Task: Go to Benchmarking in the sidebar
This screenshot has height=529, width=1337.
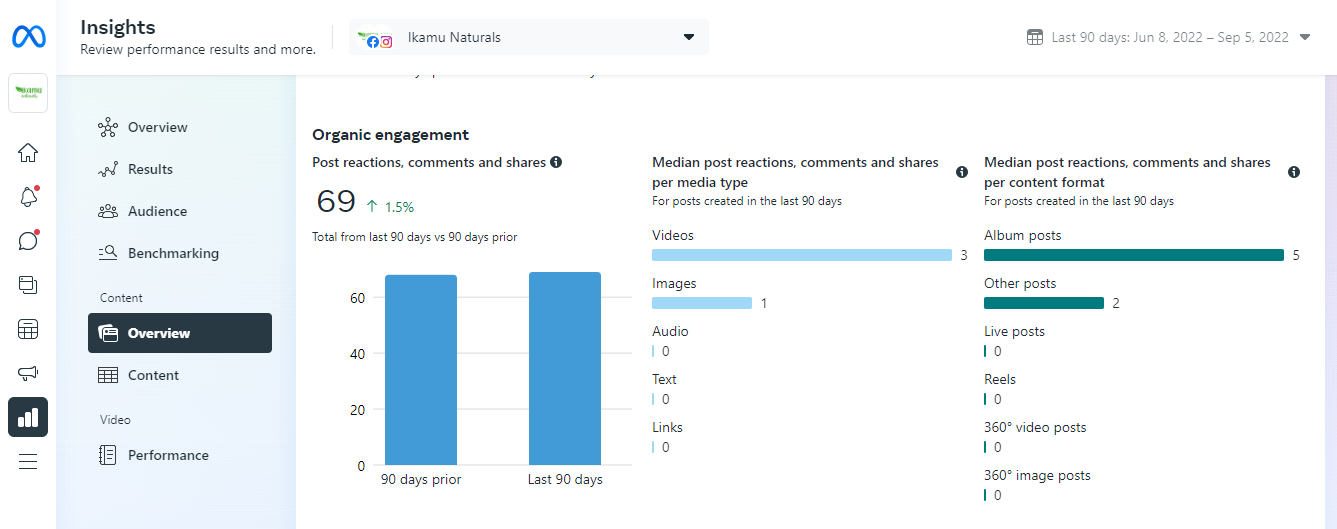Action: [173, 253]
